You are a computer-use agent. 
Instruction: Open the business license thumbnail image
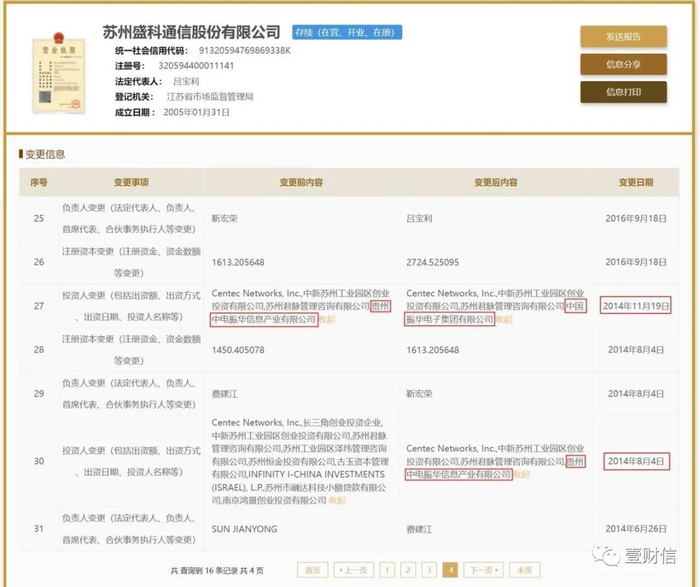tap(59, 73)
